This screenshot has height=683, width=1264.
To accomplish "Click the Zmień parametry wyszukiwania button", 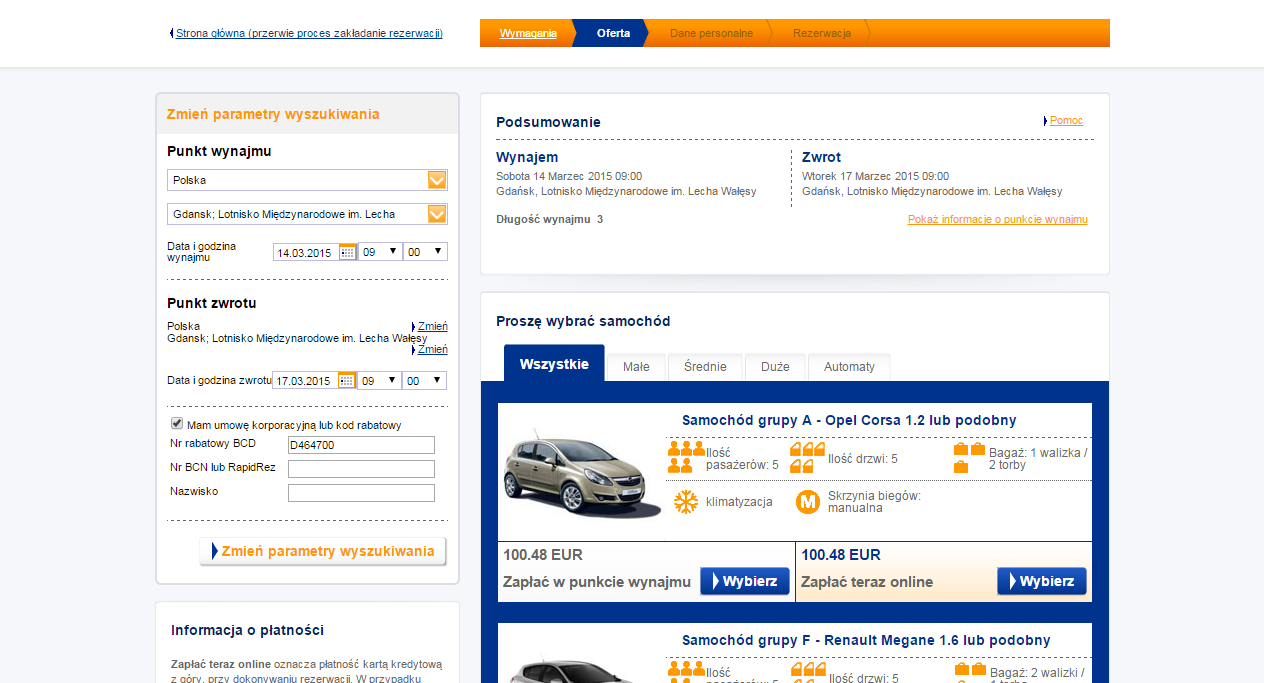I will tap(323, 551).
